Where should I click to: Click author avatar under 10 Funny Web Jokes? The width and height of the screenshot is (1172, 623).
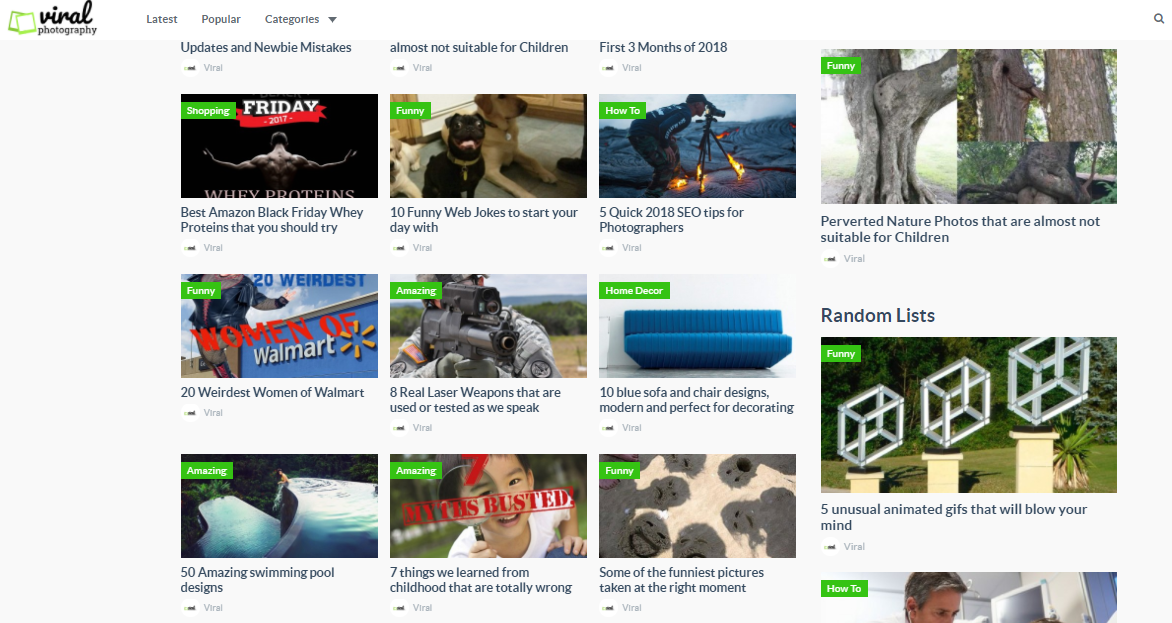click(x=399, y=247)
